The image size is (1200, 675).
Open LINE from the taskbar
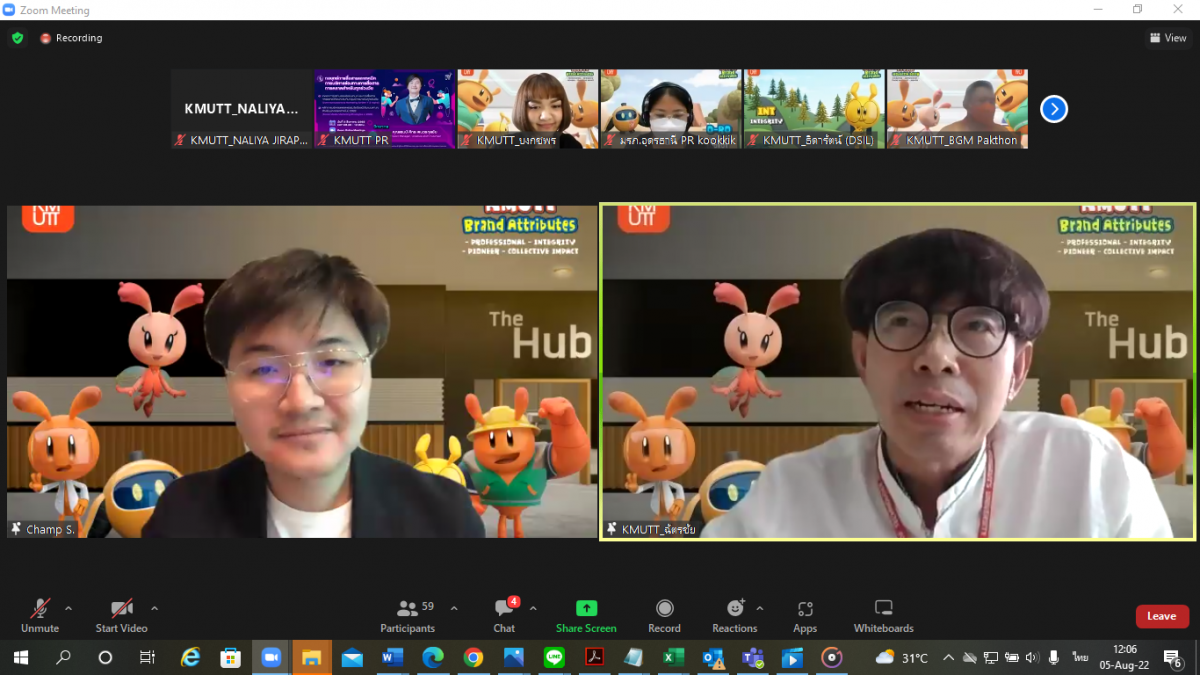point(554,657)
